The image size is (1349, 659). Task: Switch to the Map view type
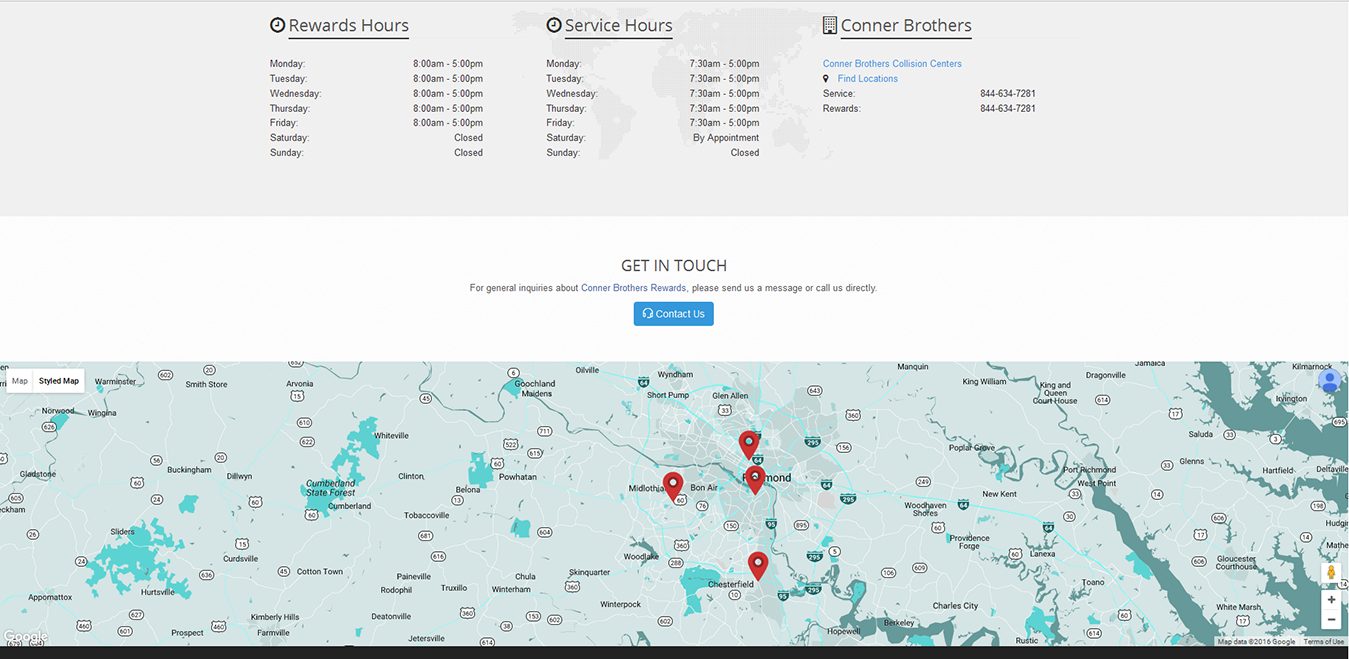(20, 381)
